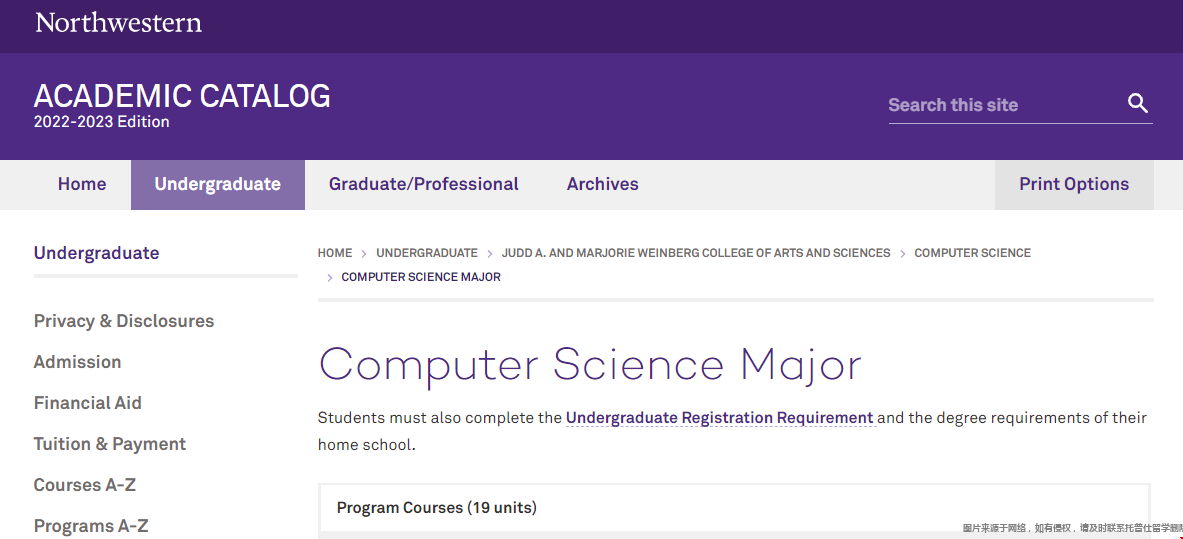Click the COMPUTER SCIENCE breadcrumb
The height and width of the screenshot is (539, 1183).
[x=973, y=253]
